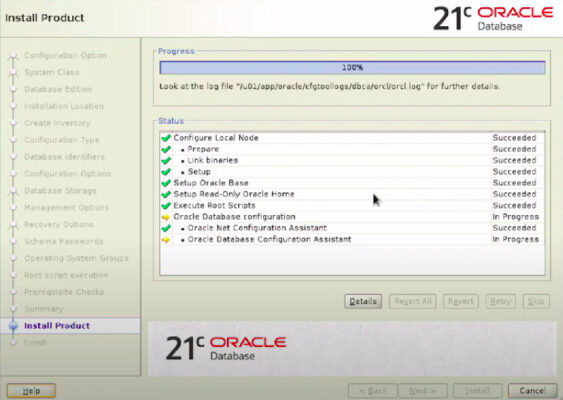Viewport: 563px width, 400px height.
Task: Click checkmark beside Oracle Net Configuration Assistant
Action: [x=166, y=228]
